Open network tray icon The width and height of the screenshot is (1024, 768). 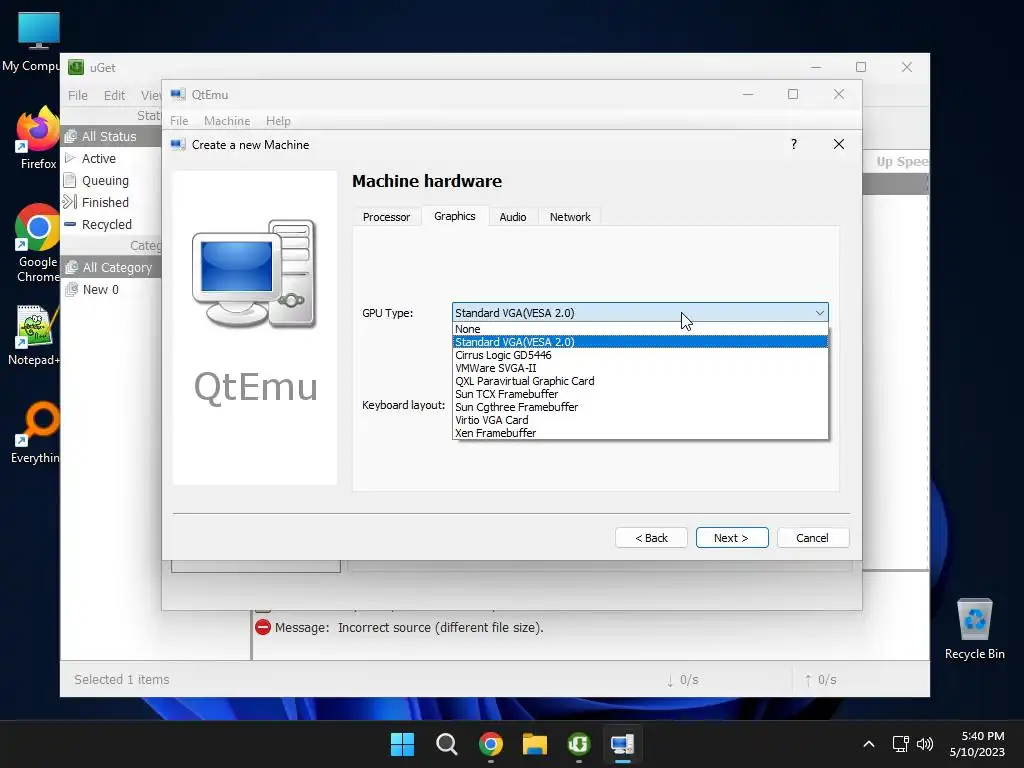(x=901, y=744)
